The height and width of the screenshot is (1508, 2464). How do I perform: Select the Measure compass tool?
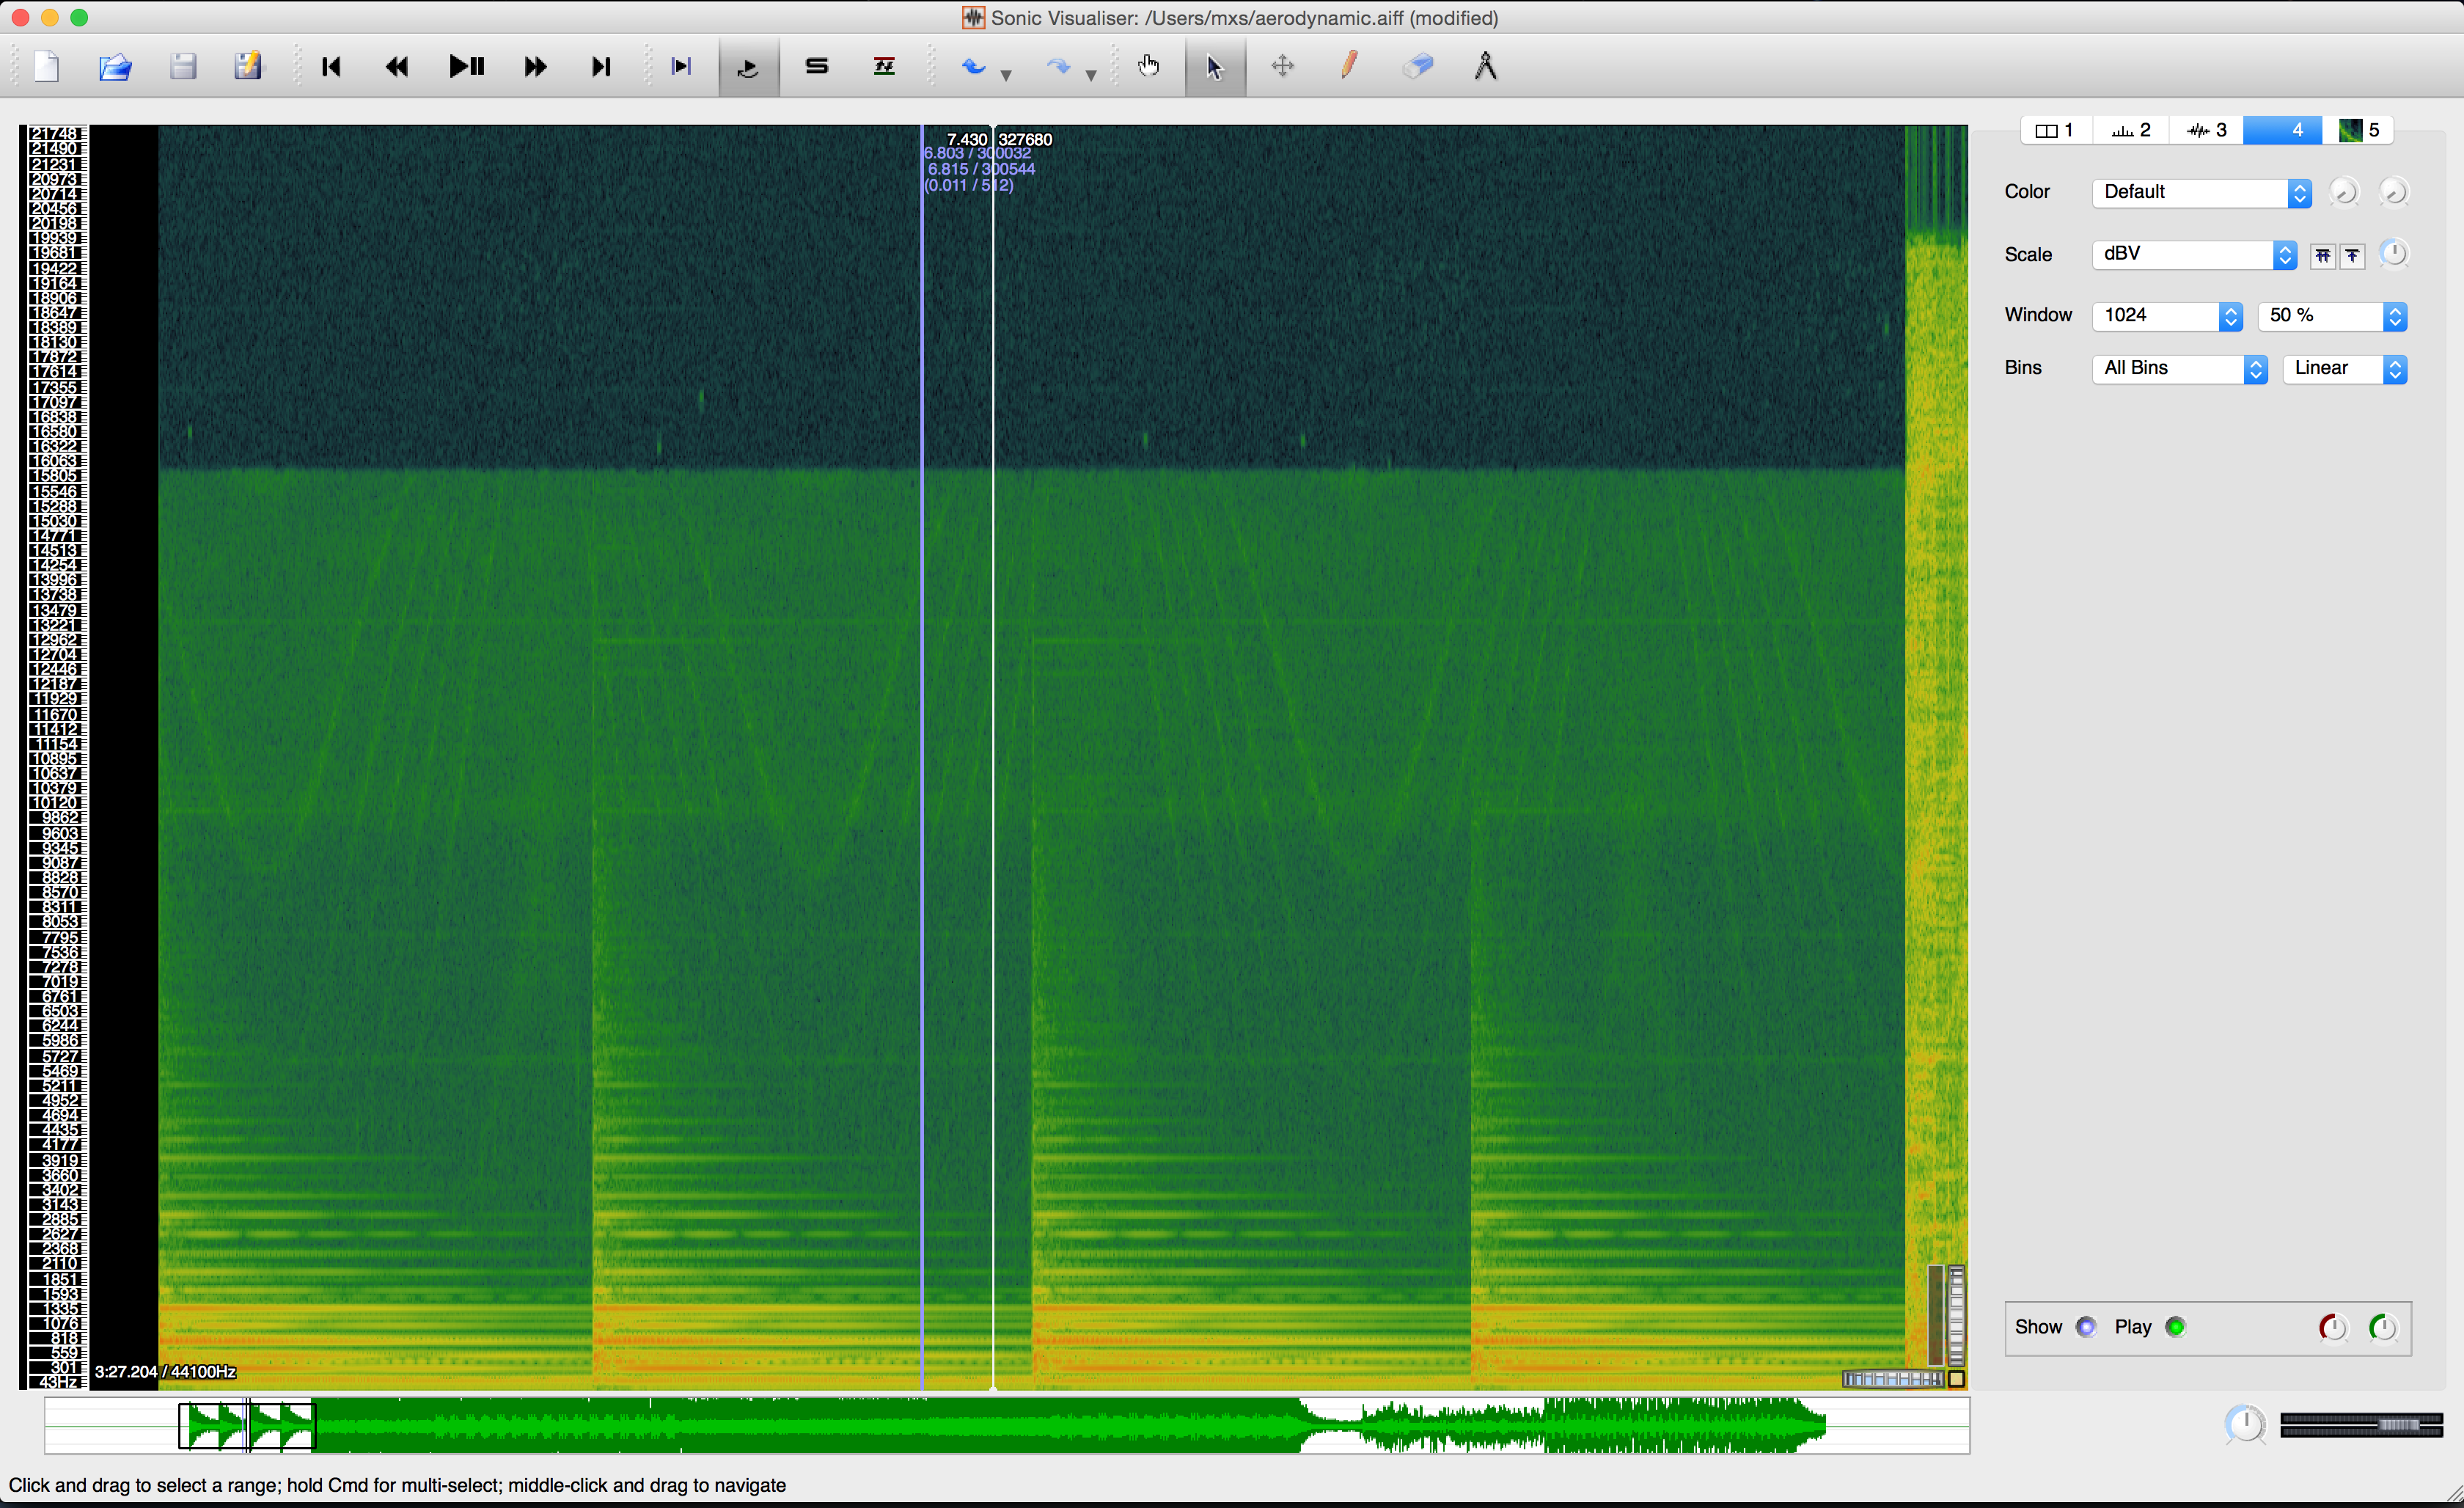(x=1485, y=67)
